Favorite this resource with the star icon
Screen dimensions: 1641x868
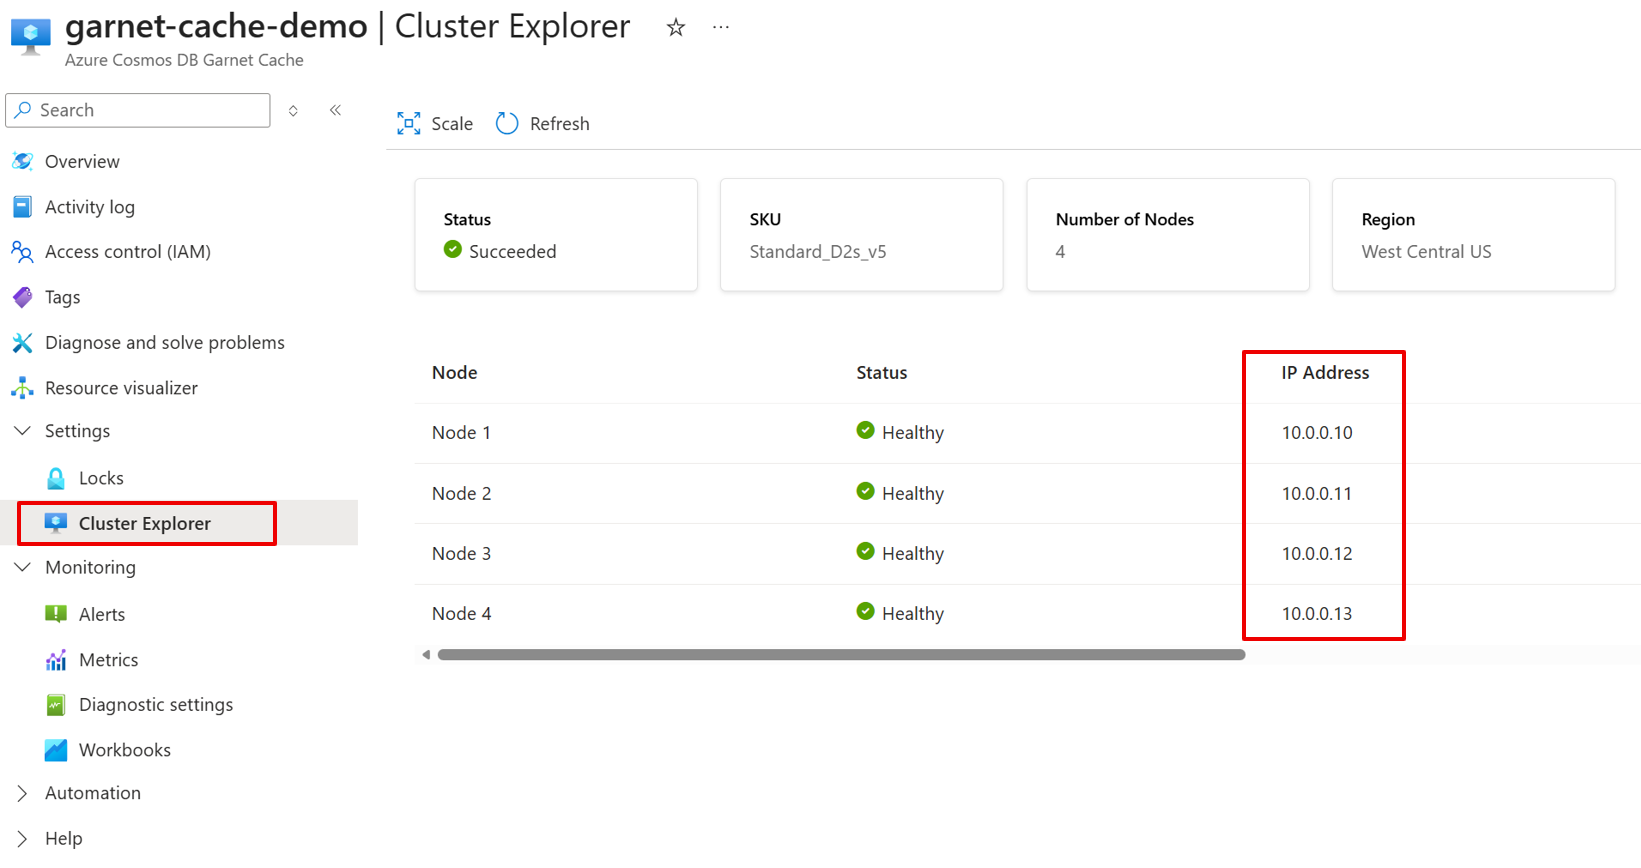coord(676,28)
